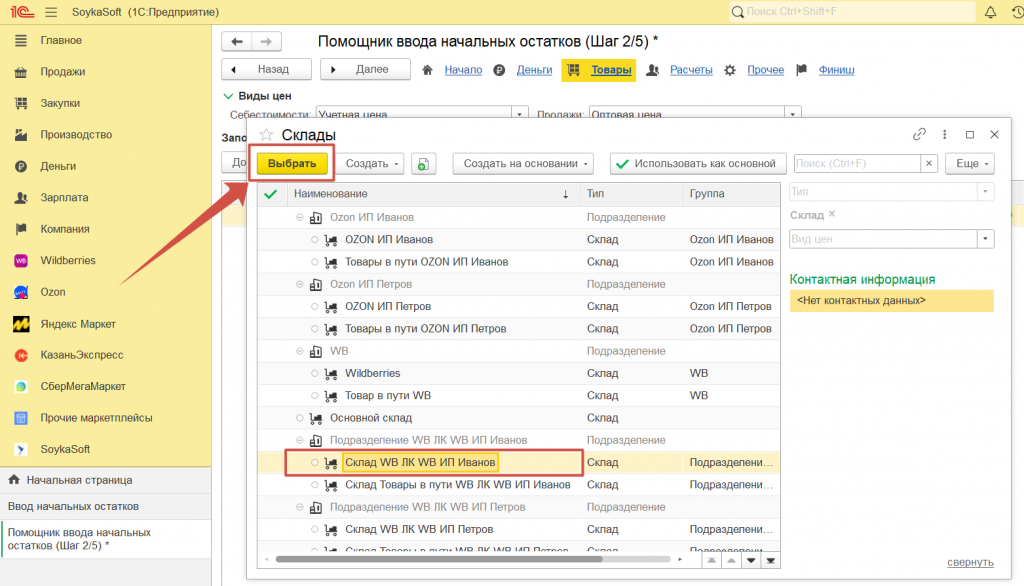The height and width of the screenshot is (586, 1024).
Task: Switch to the Деньги step tab
Action: [534, 70]
